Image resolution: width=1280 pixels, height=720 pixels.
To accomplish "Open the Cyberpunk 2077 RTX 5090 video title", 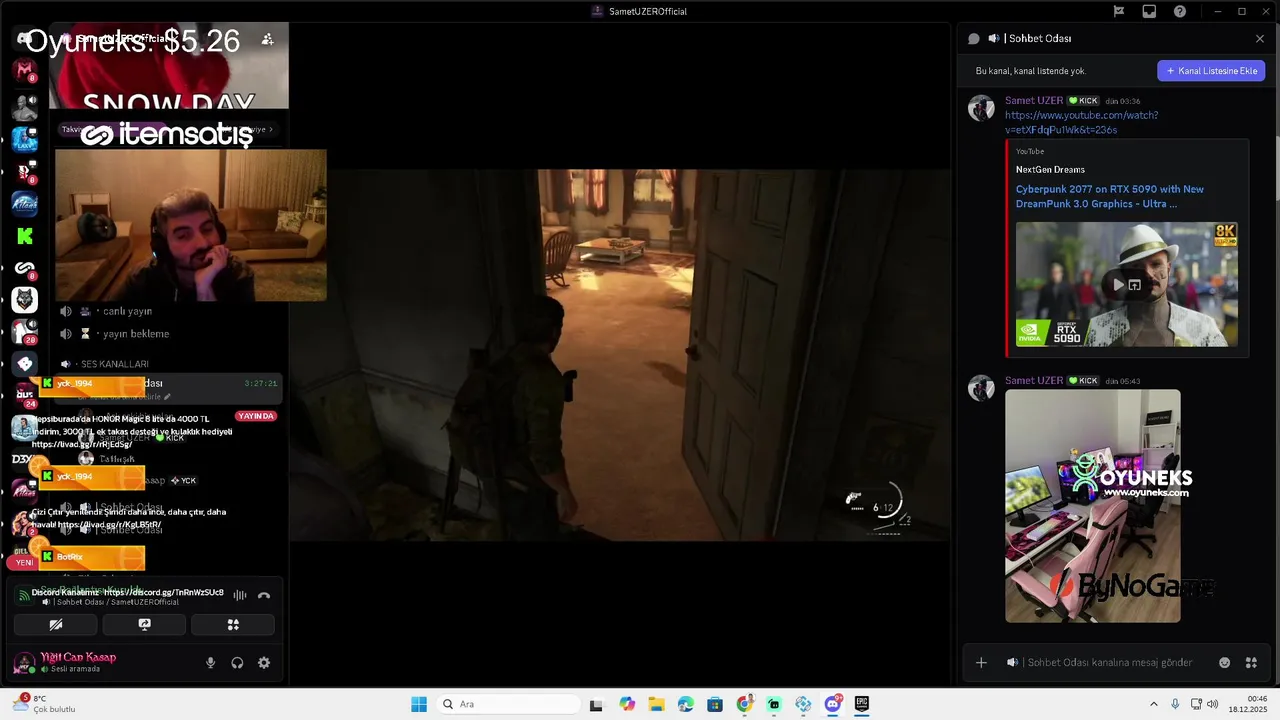I will 1110,196.
